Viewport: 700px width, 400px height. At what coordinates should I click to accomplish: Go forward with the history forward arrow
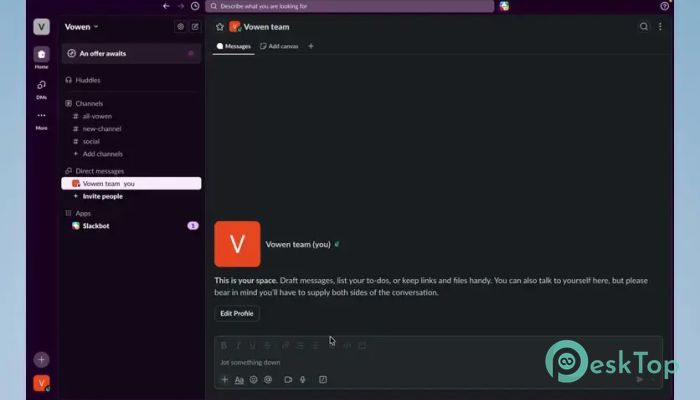[181, 6]
